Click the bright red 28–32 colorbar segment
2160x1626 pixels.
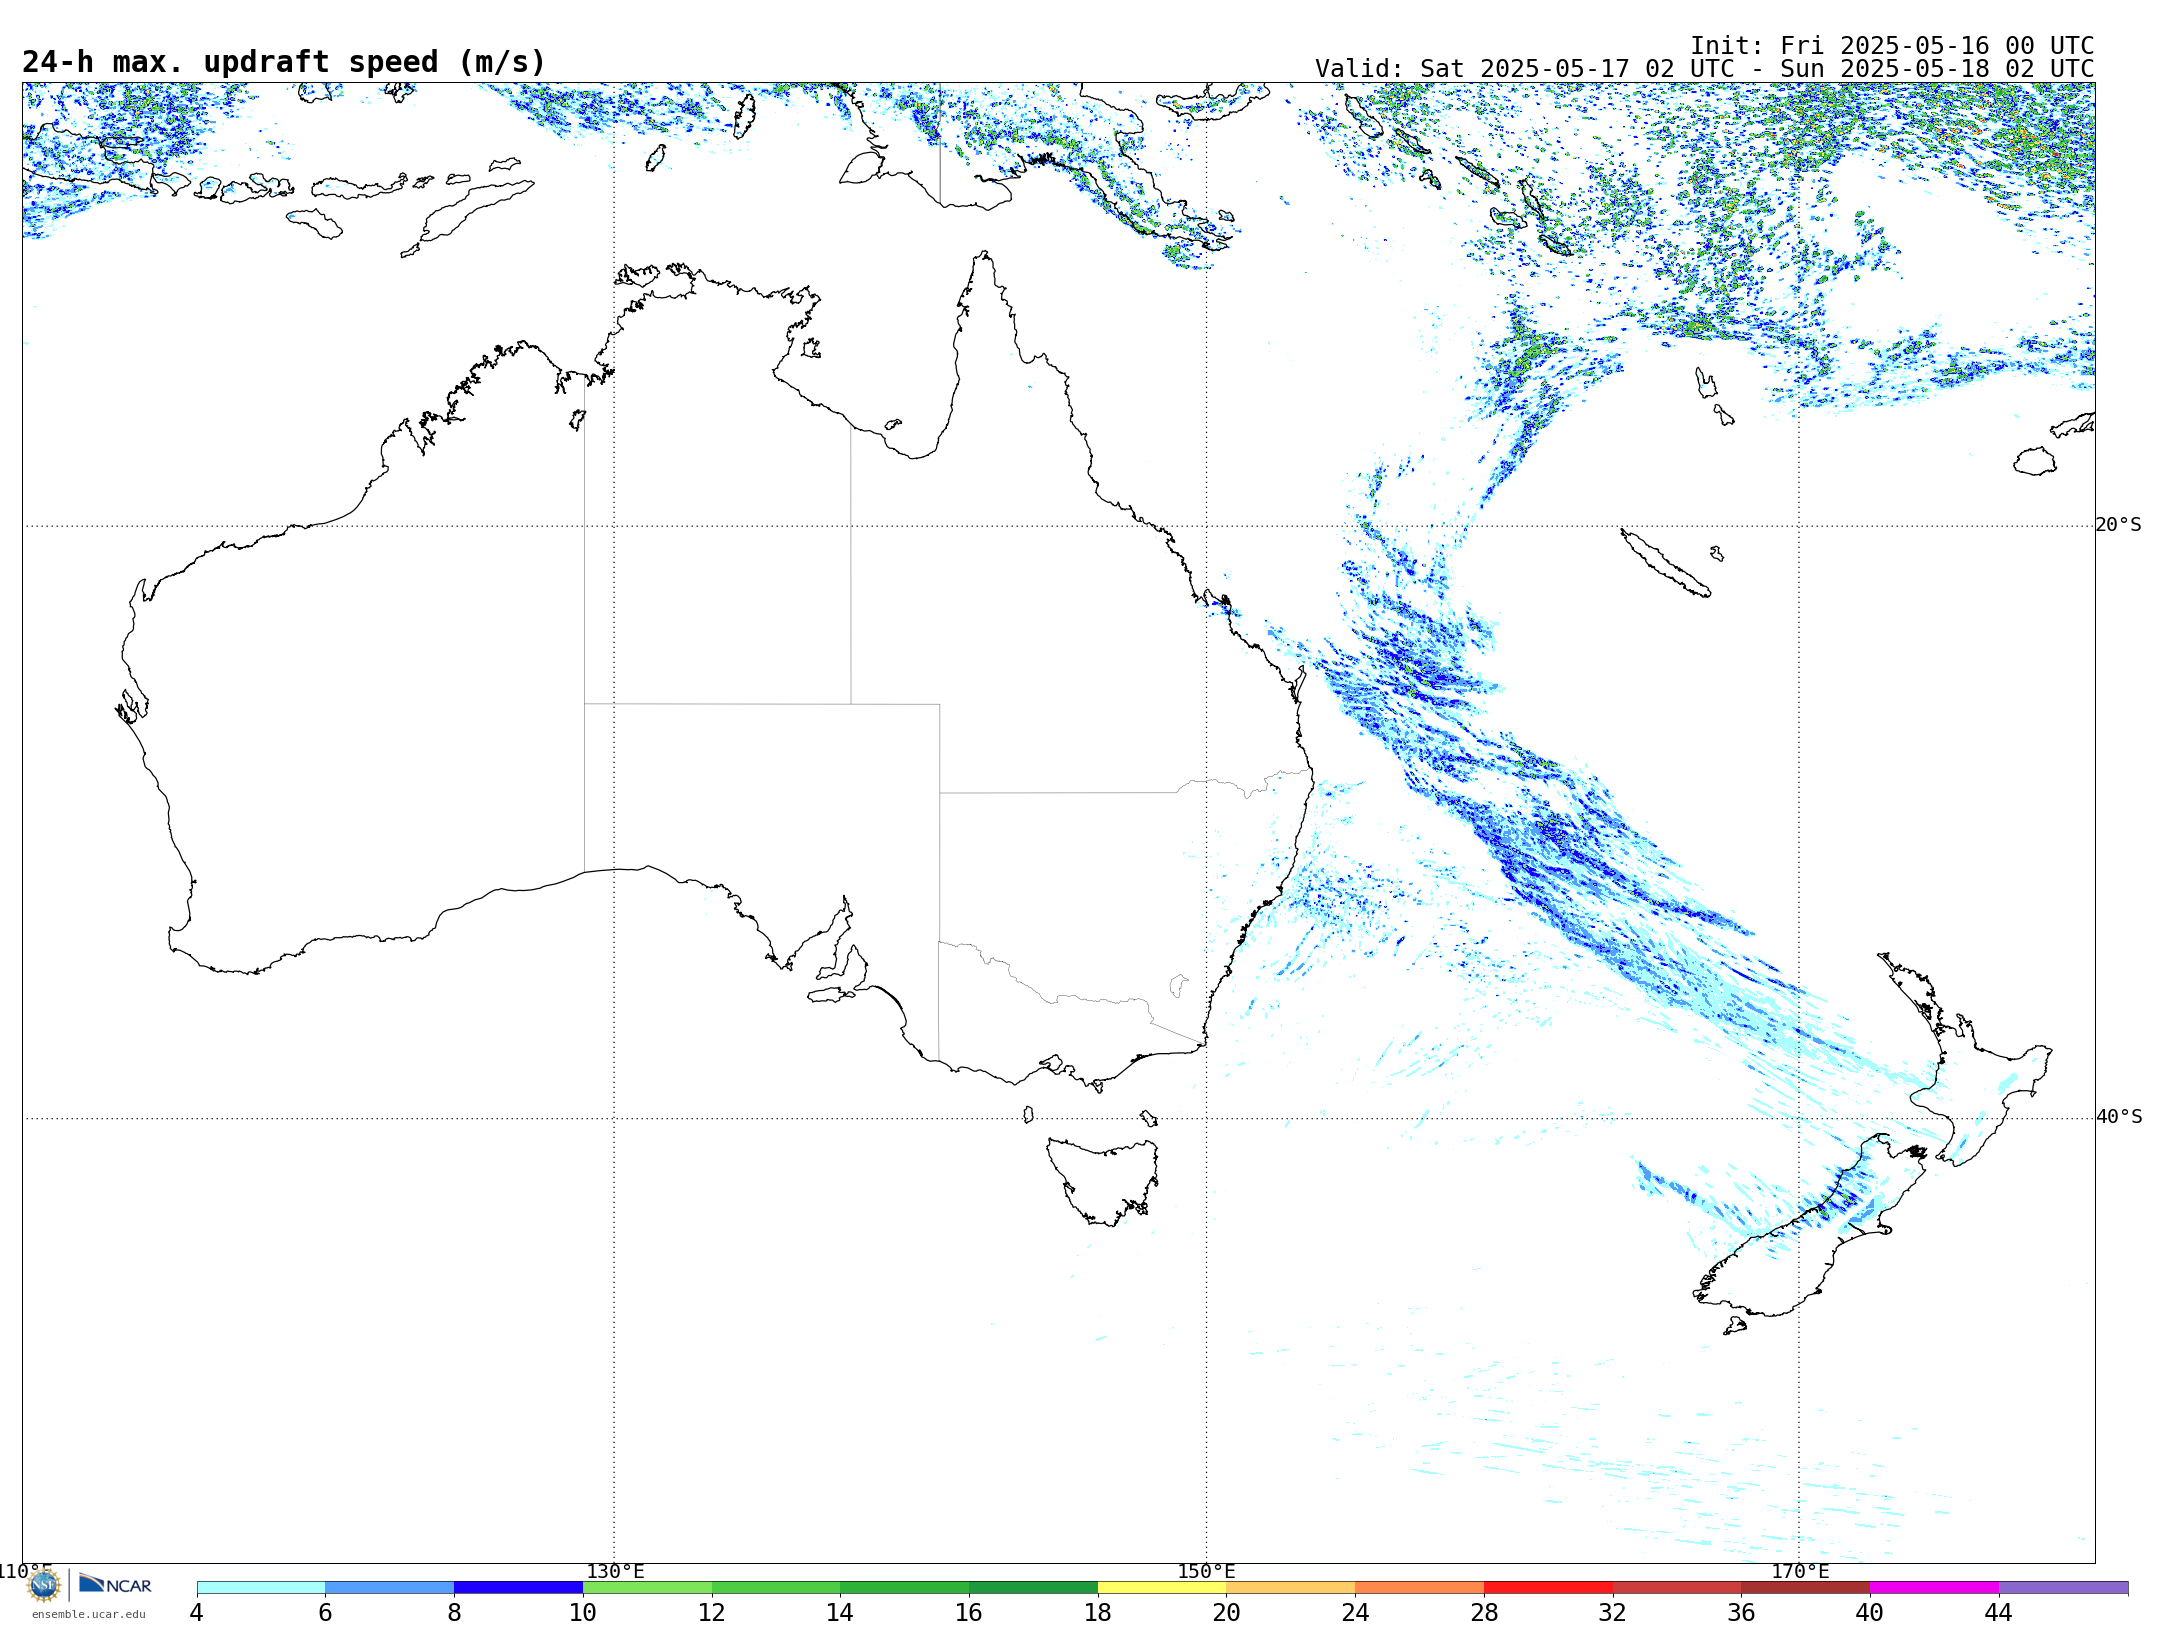[1548, 1588]
